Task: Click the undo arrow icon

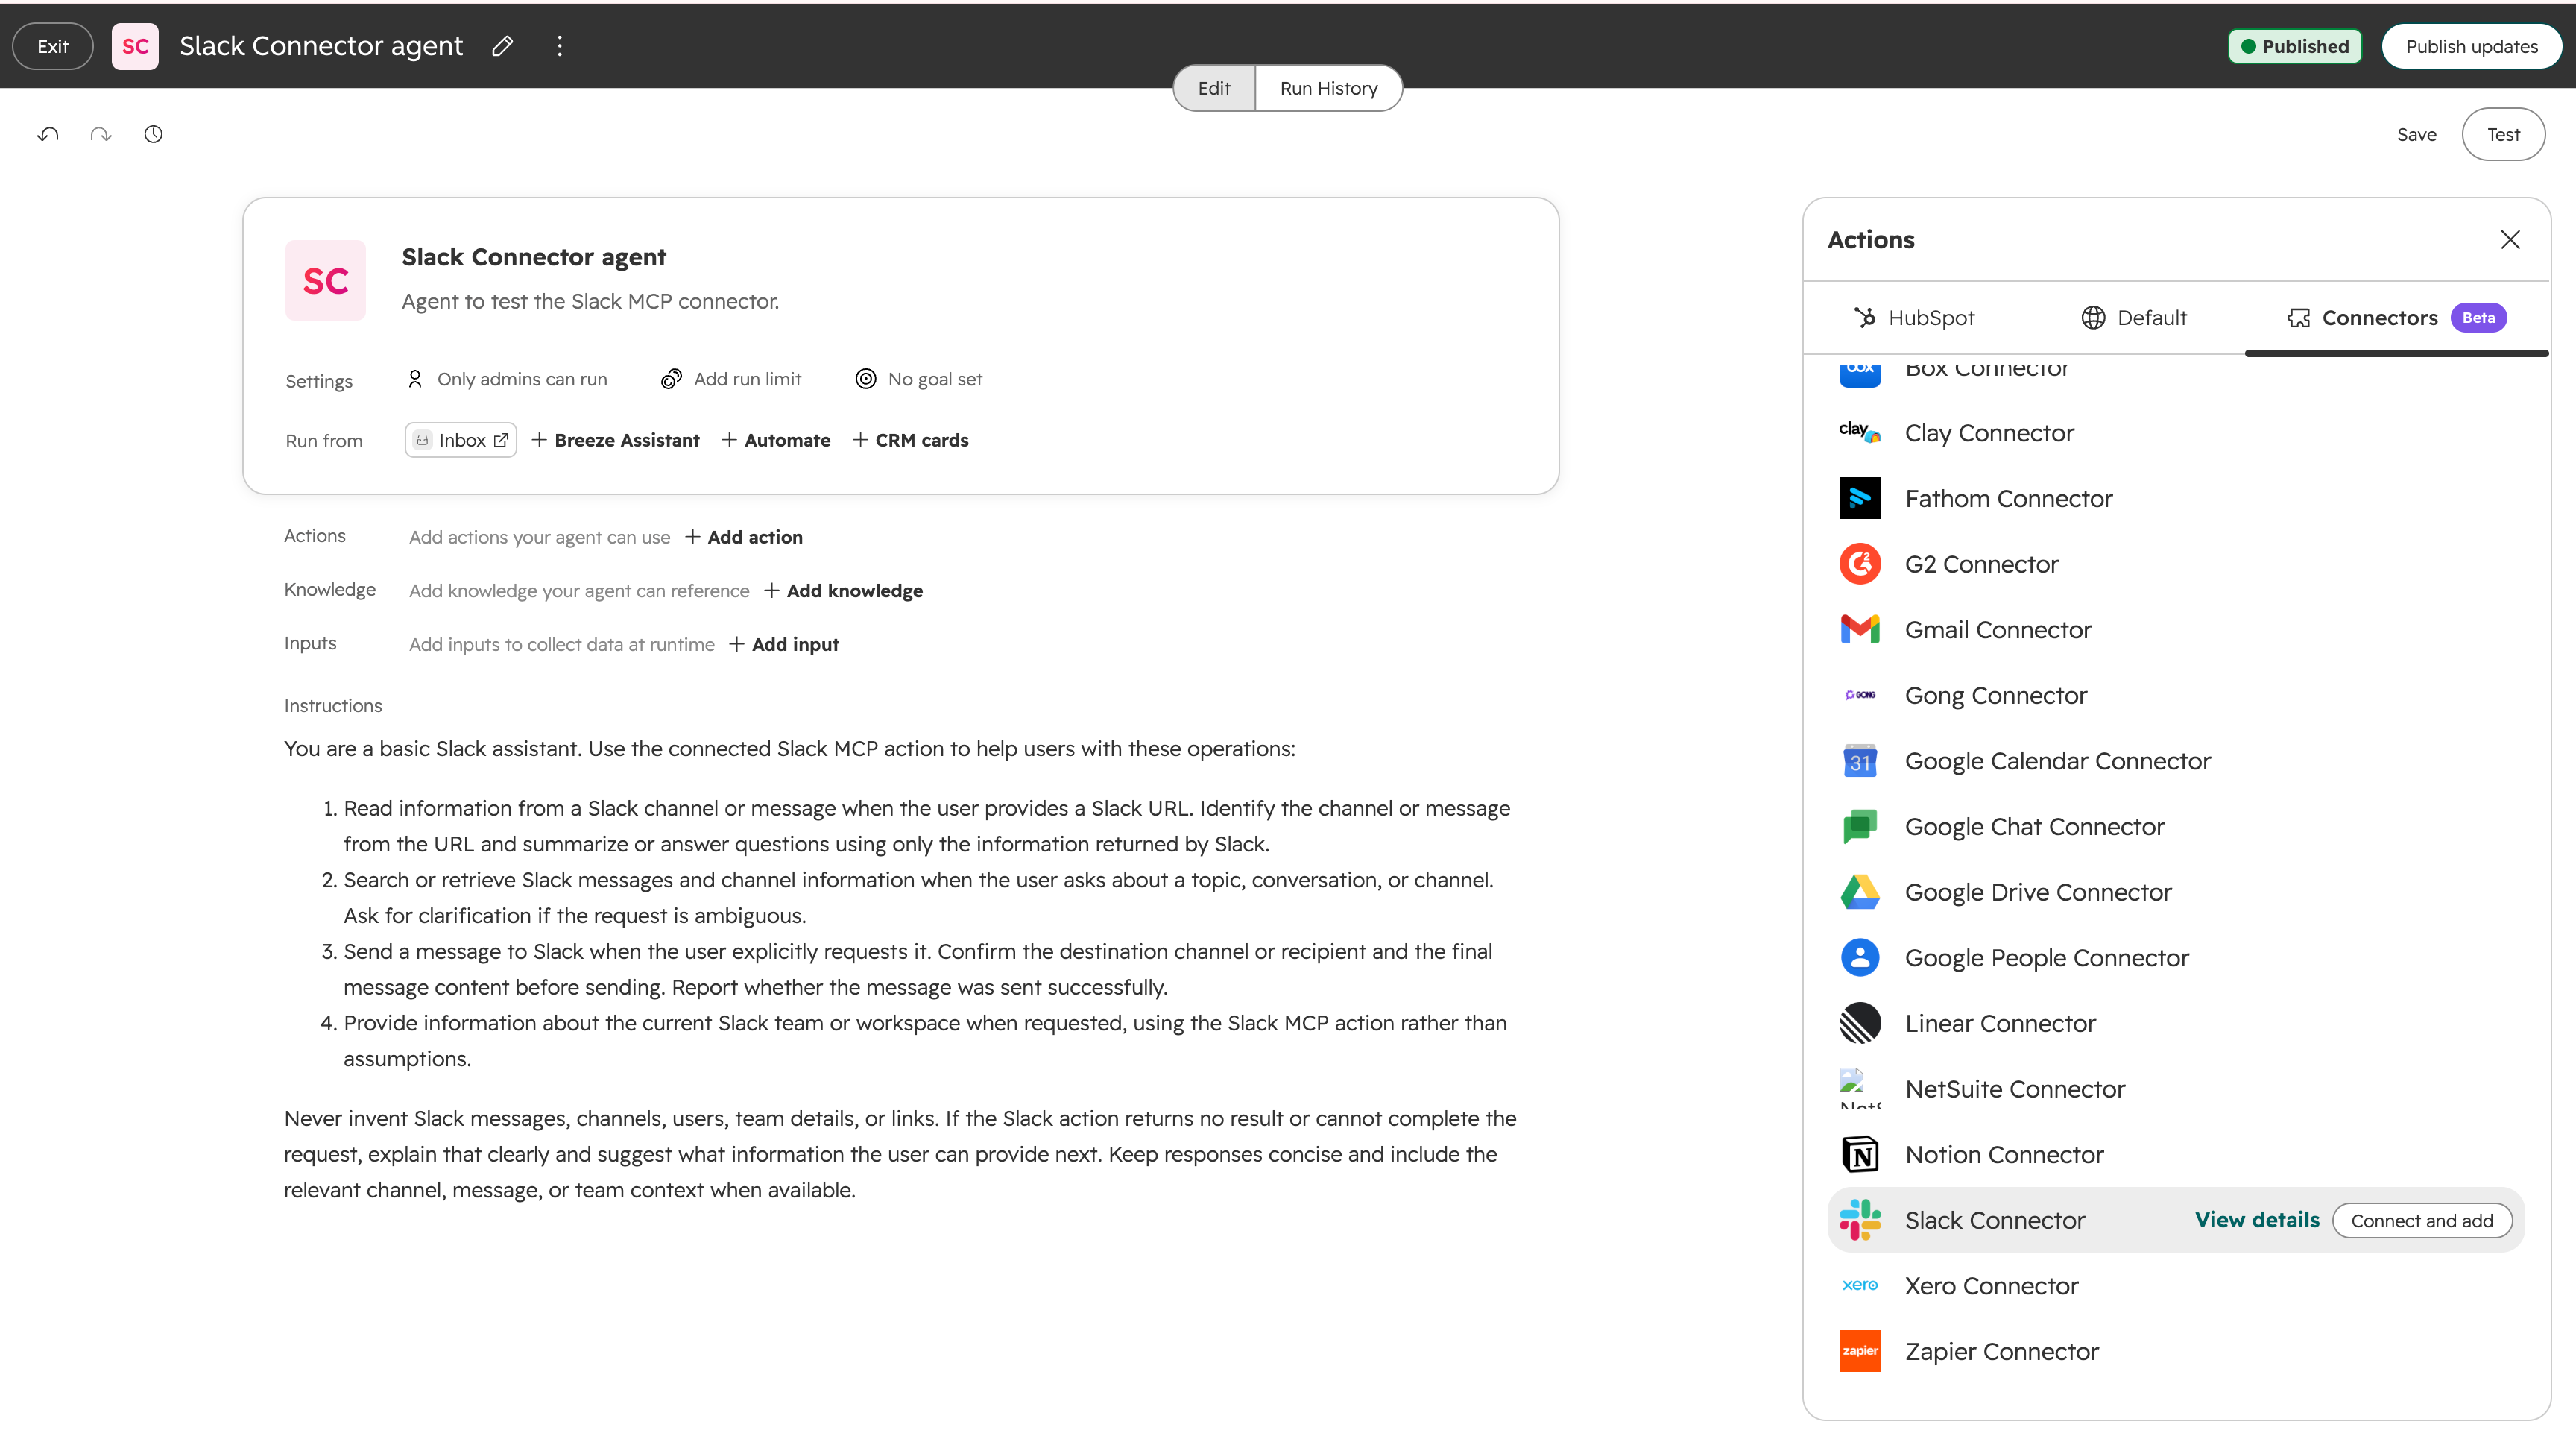Action: 48,134
